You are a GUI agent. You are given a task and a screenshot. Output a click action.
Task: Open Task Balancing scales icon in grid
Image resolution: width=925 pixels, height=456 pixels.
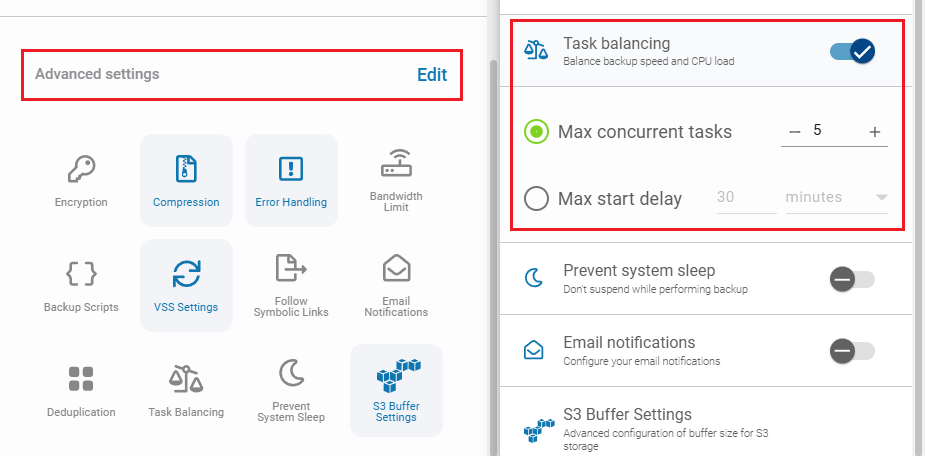coord(186,379)
